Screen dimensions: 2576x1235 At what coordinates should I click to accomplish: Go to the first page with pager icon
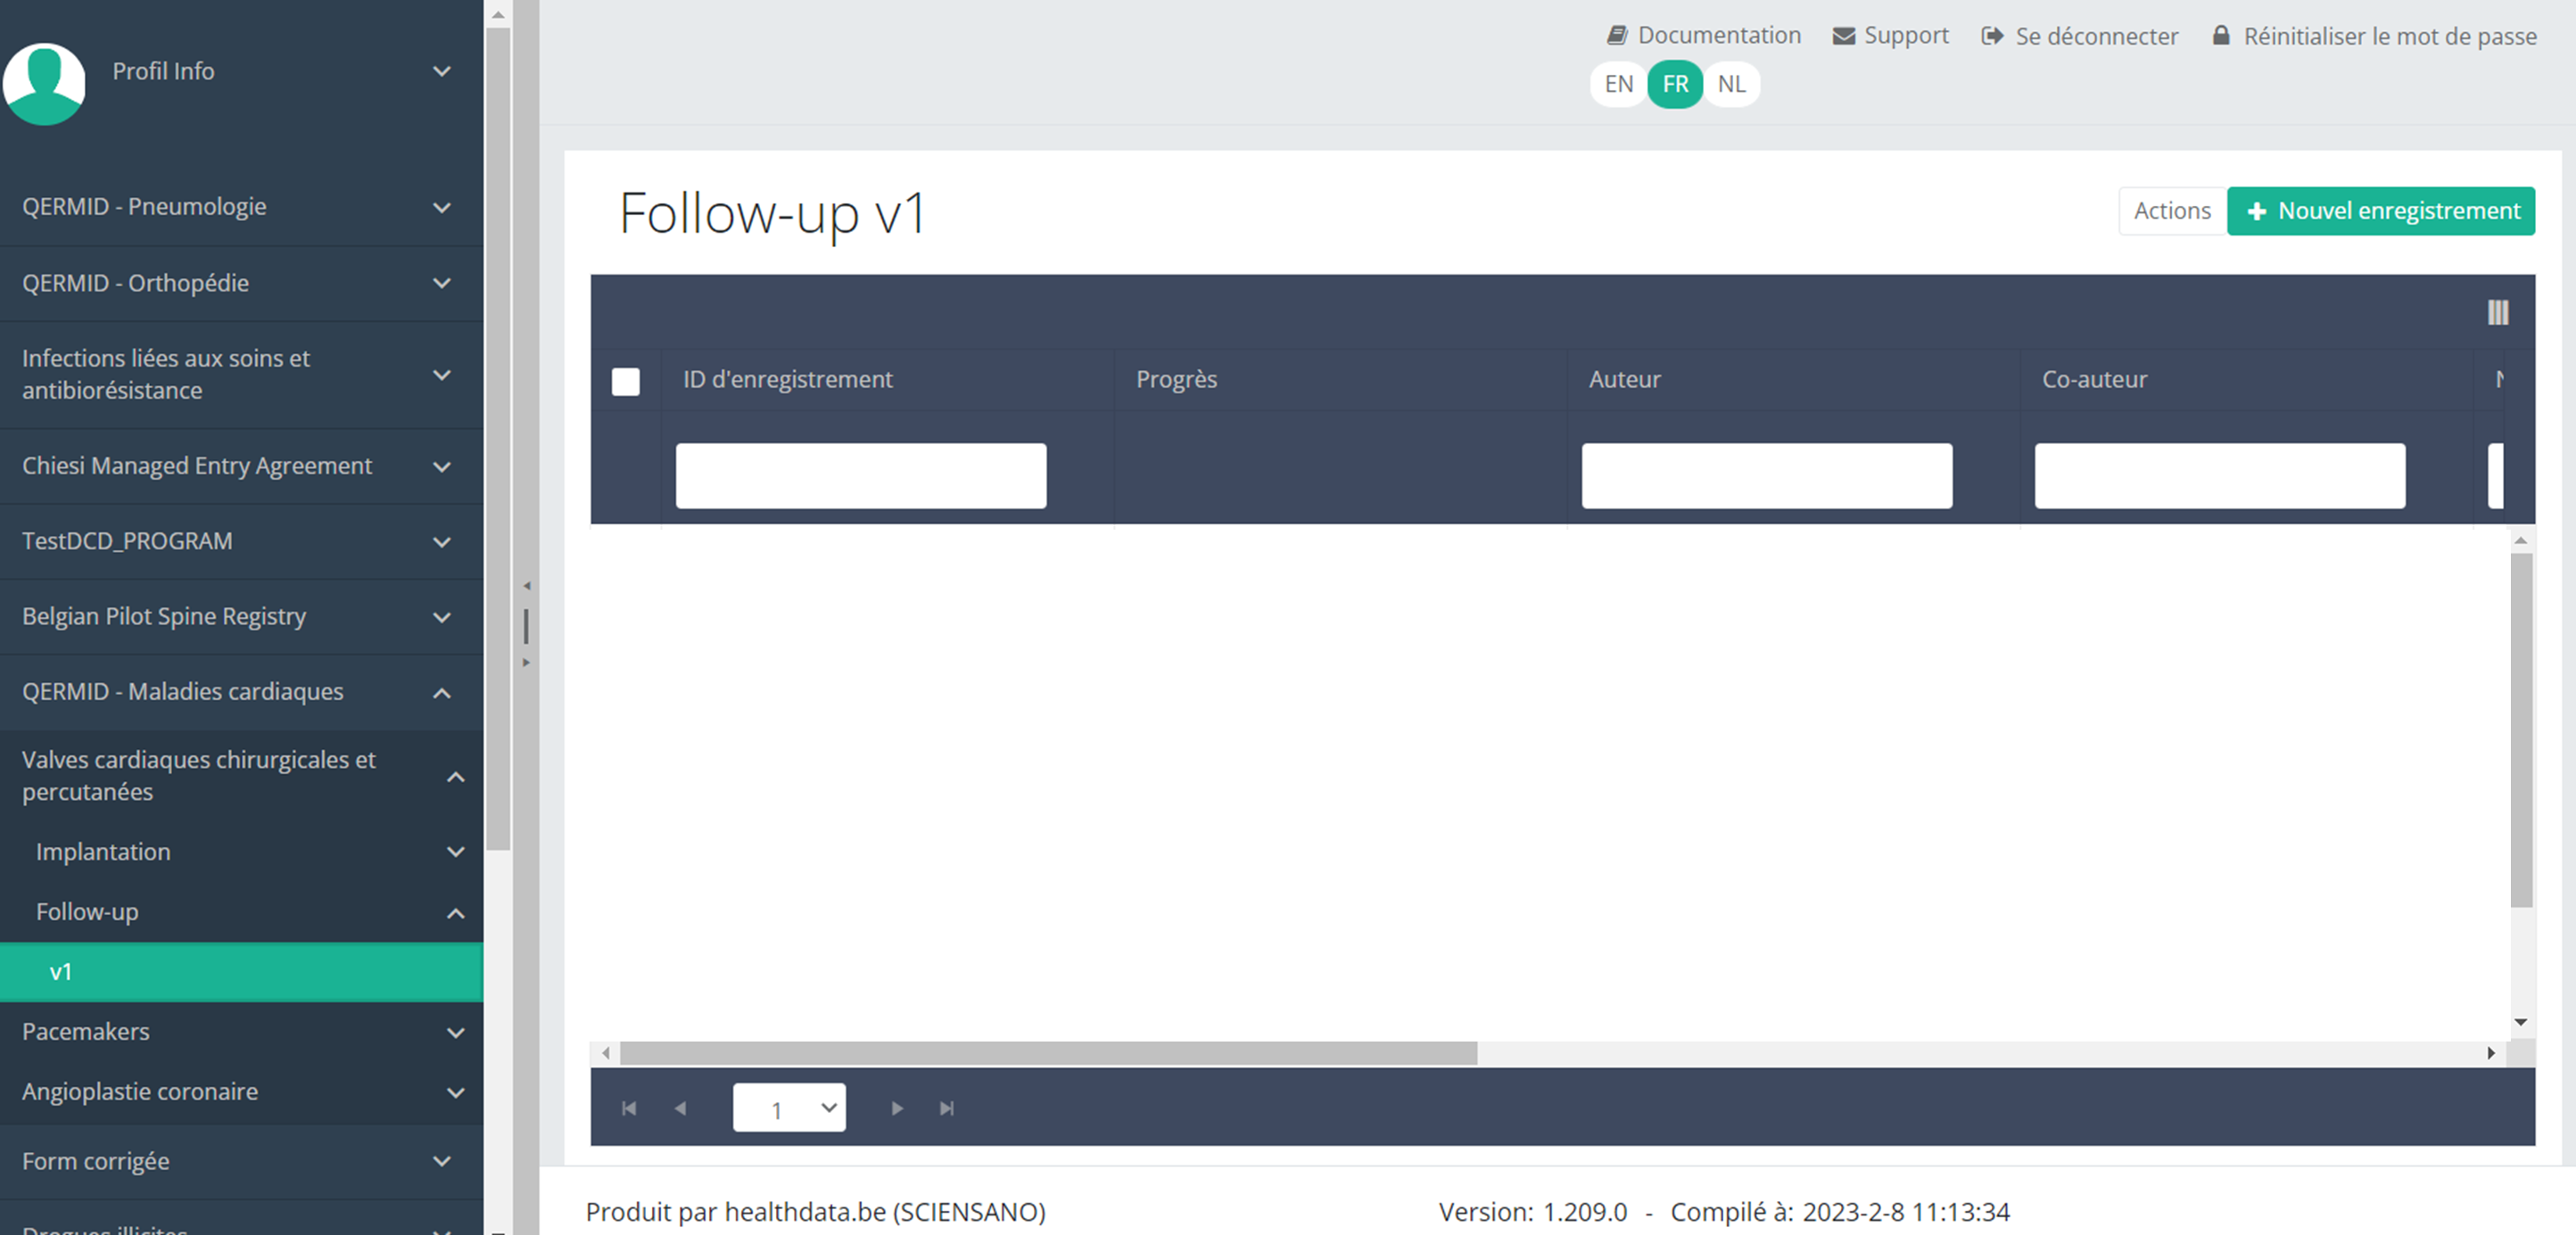[x=629, y=1108]
